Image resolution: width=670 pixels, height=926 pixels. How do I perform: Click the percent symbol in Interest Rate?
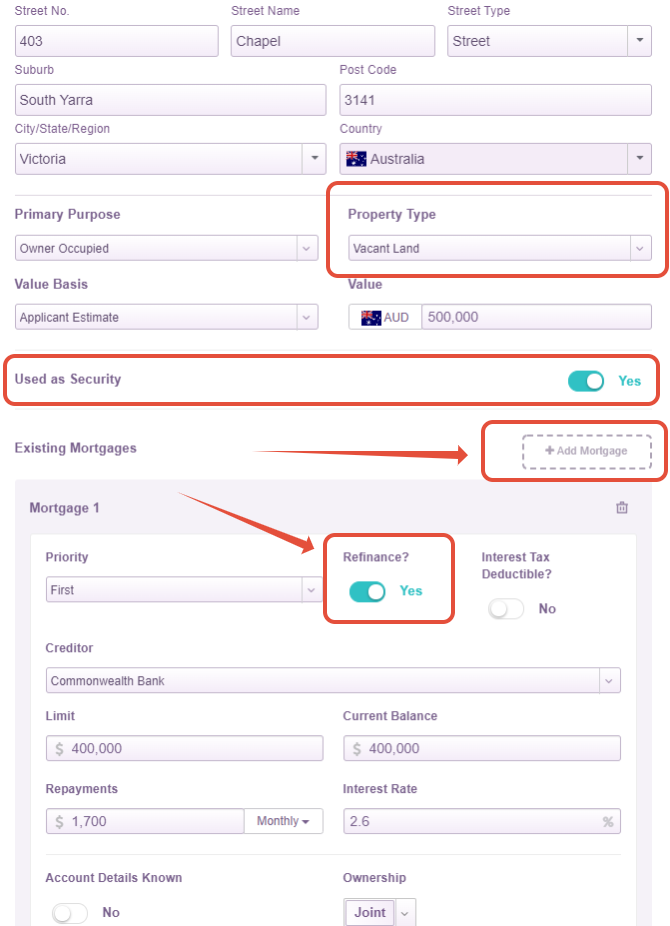coord(607,822)
